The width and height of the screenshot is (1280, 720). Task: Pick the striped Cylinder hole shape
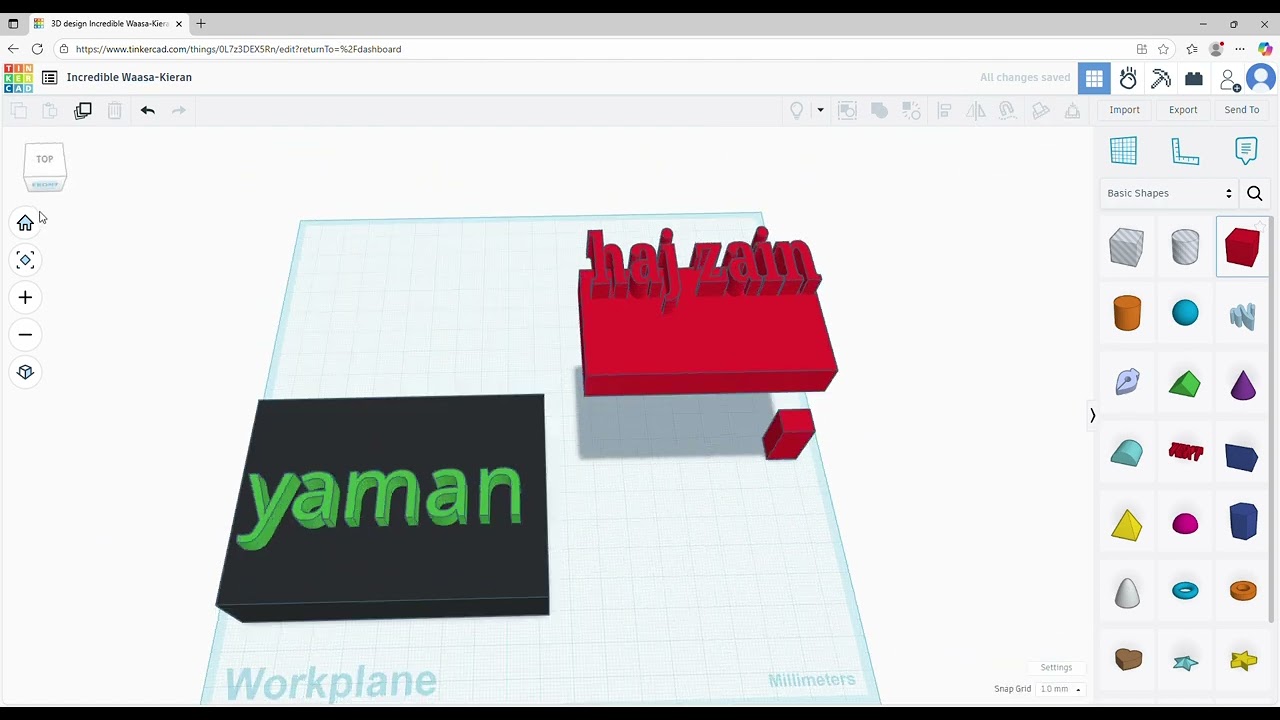[x=1185, y=247]
